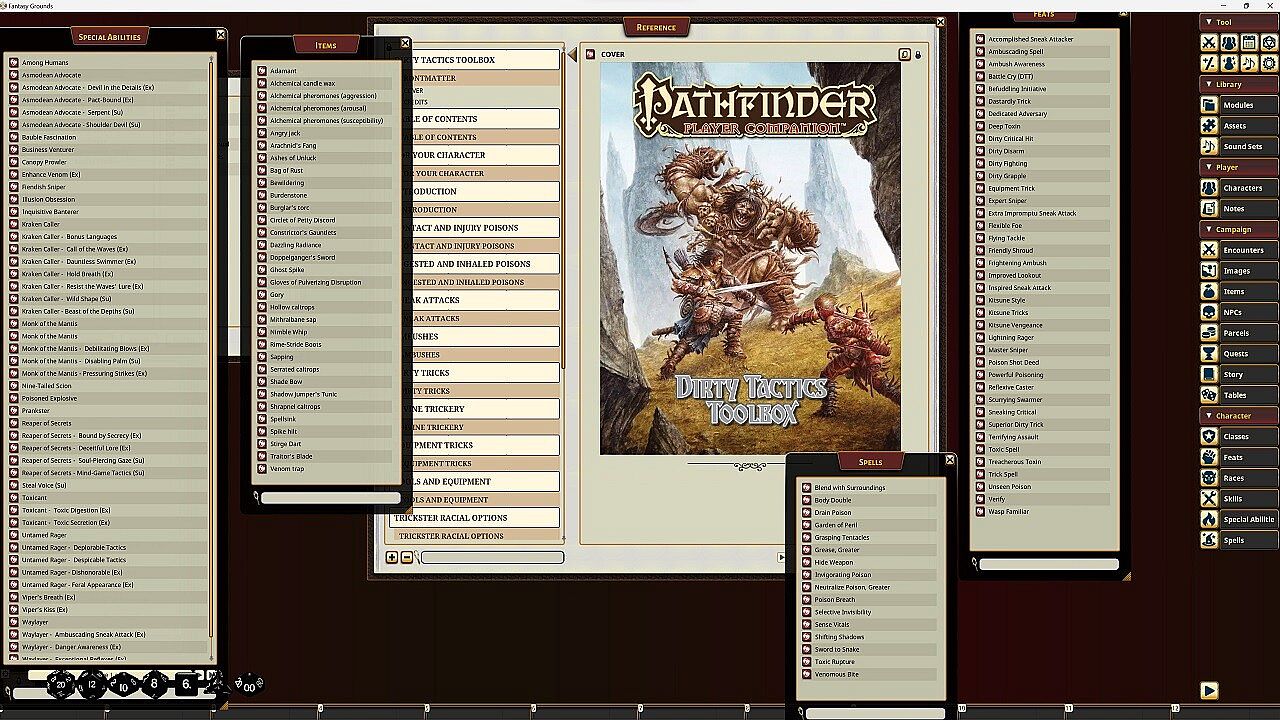
Task: Pick the d20 die at the bottom
Action: 61,685
